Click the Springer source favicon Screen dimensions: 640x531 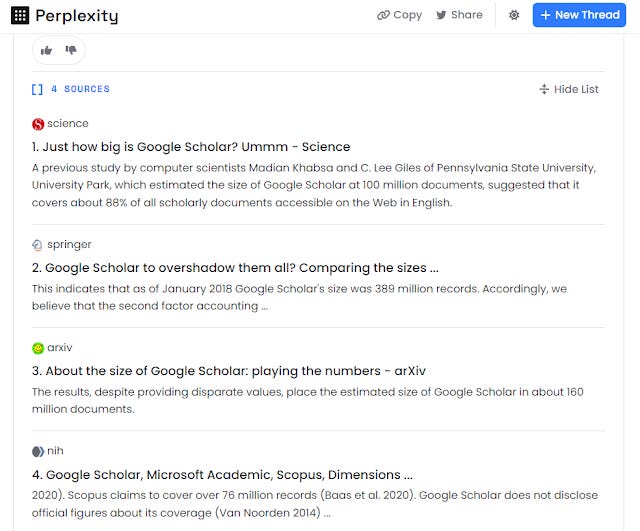point(38,245)
